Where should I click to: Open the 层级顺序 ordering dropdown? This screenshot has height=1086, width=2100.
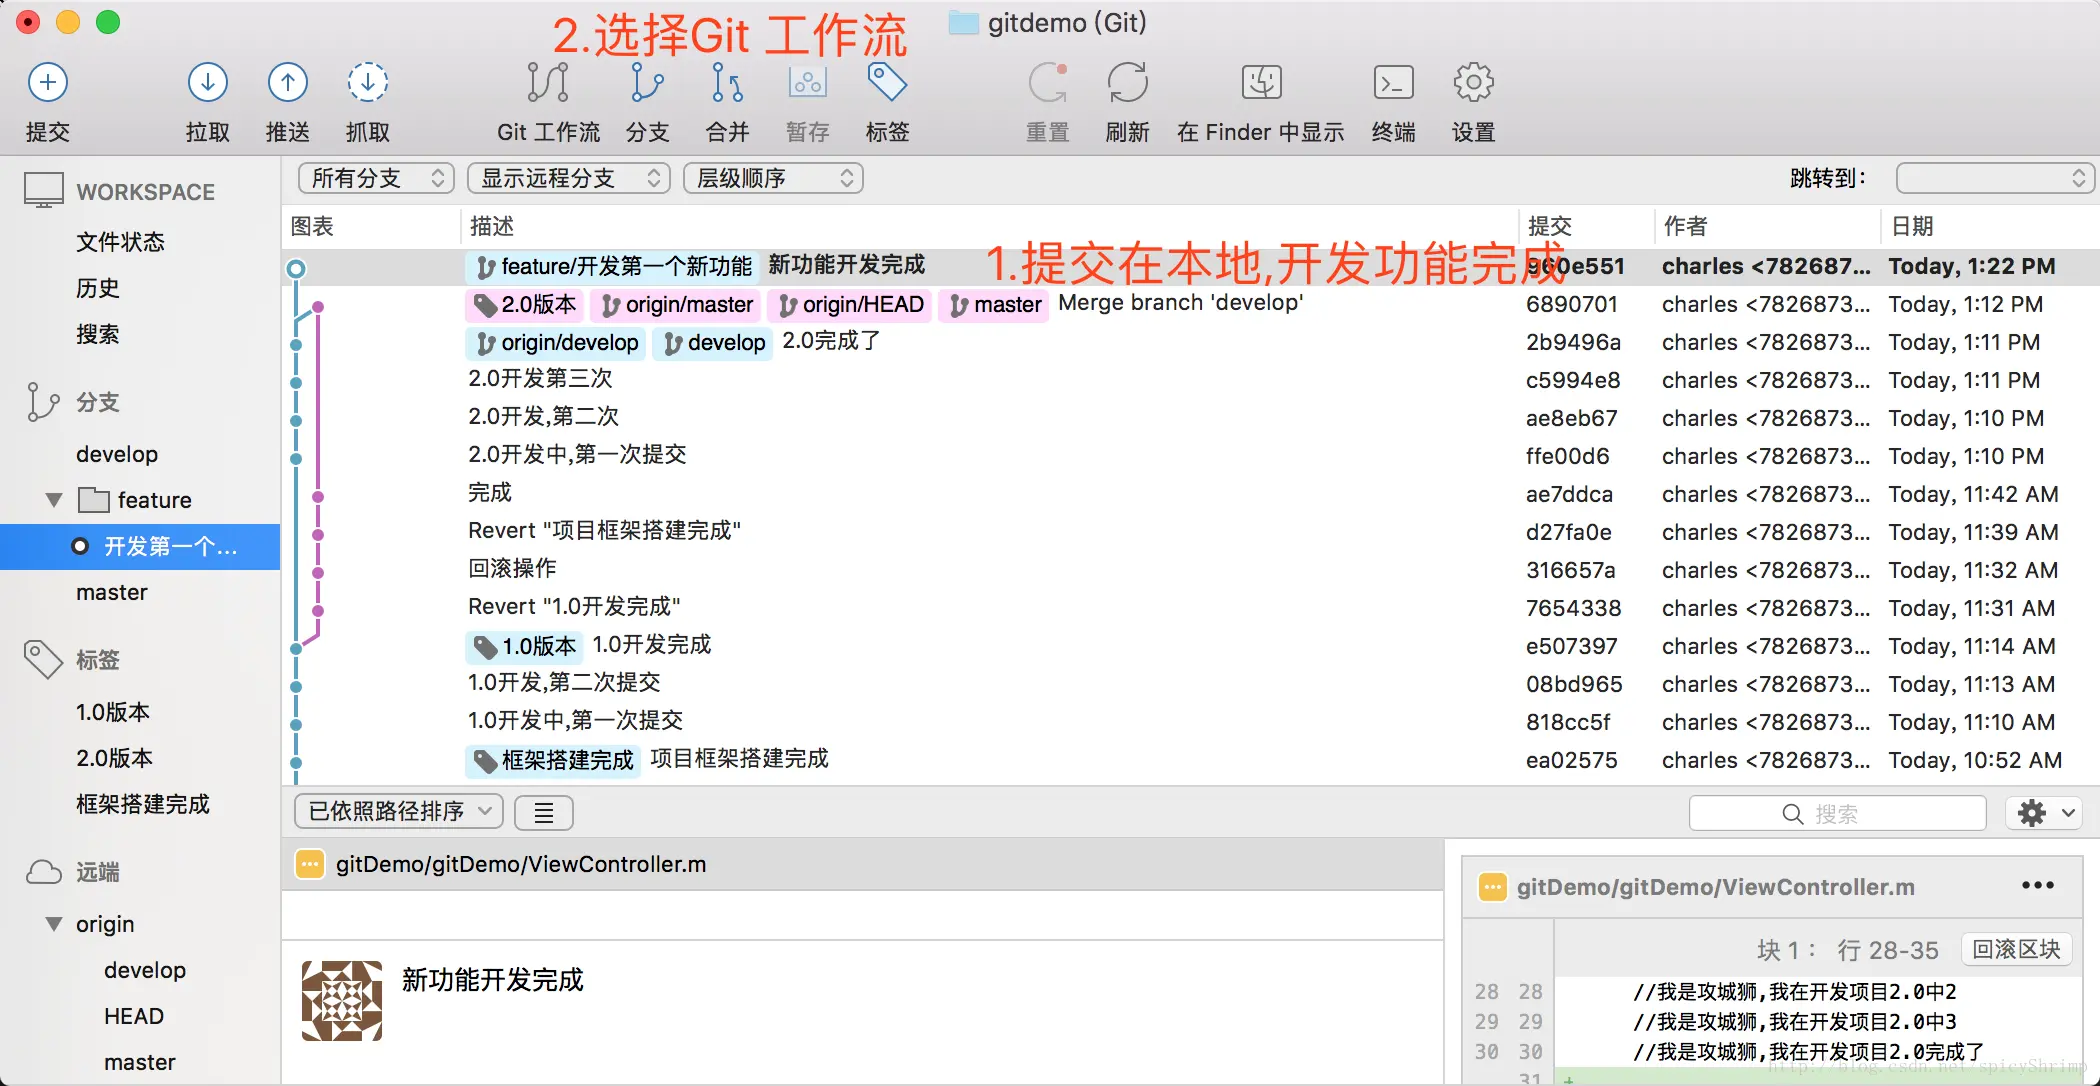pos(773,178)
